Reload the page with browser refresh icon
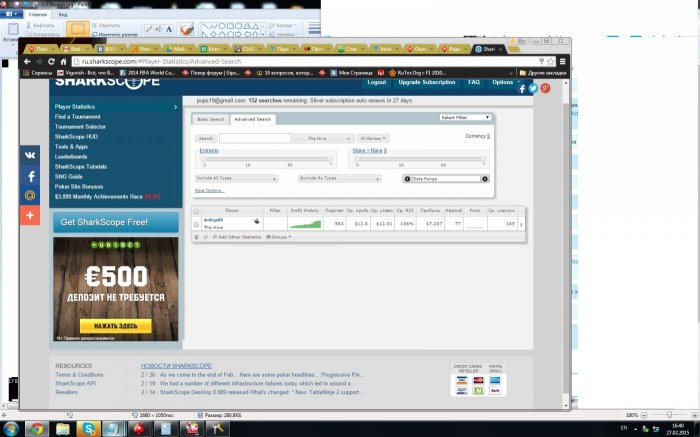Screen dimensions: 700x437 tap(51, 62)
